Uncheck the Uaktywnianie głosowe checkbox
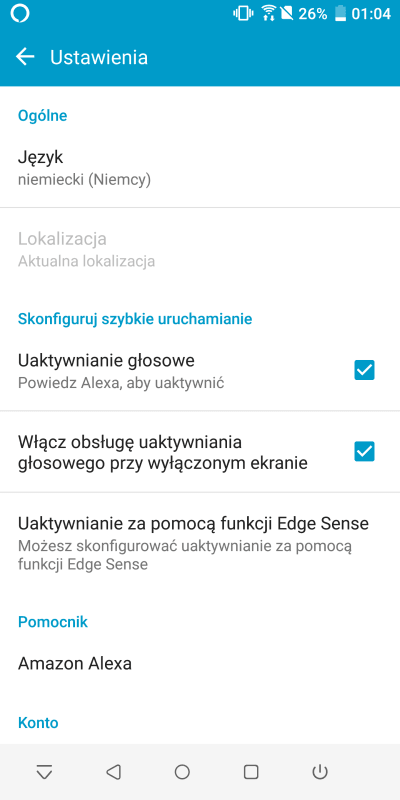Screen dimensions: 400x800 364,370
